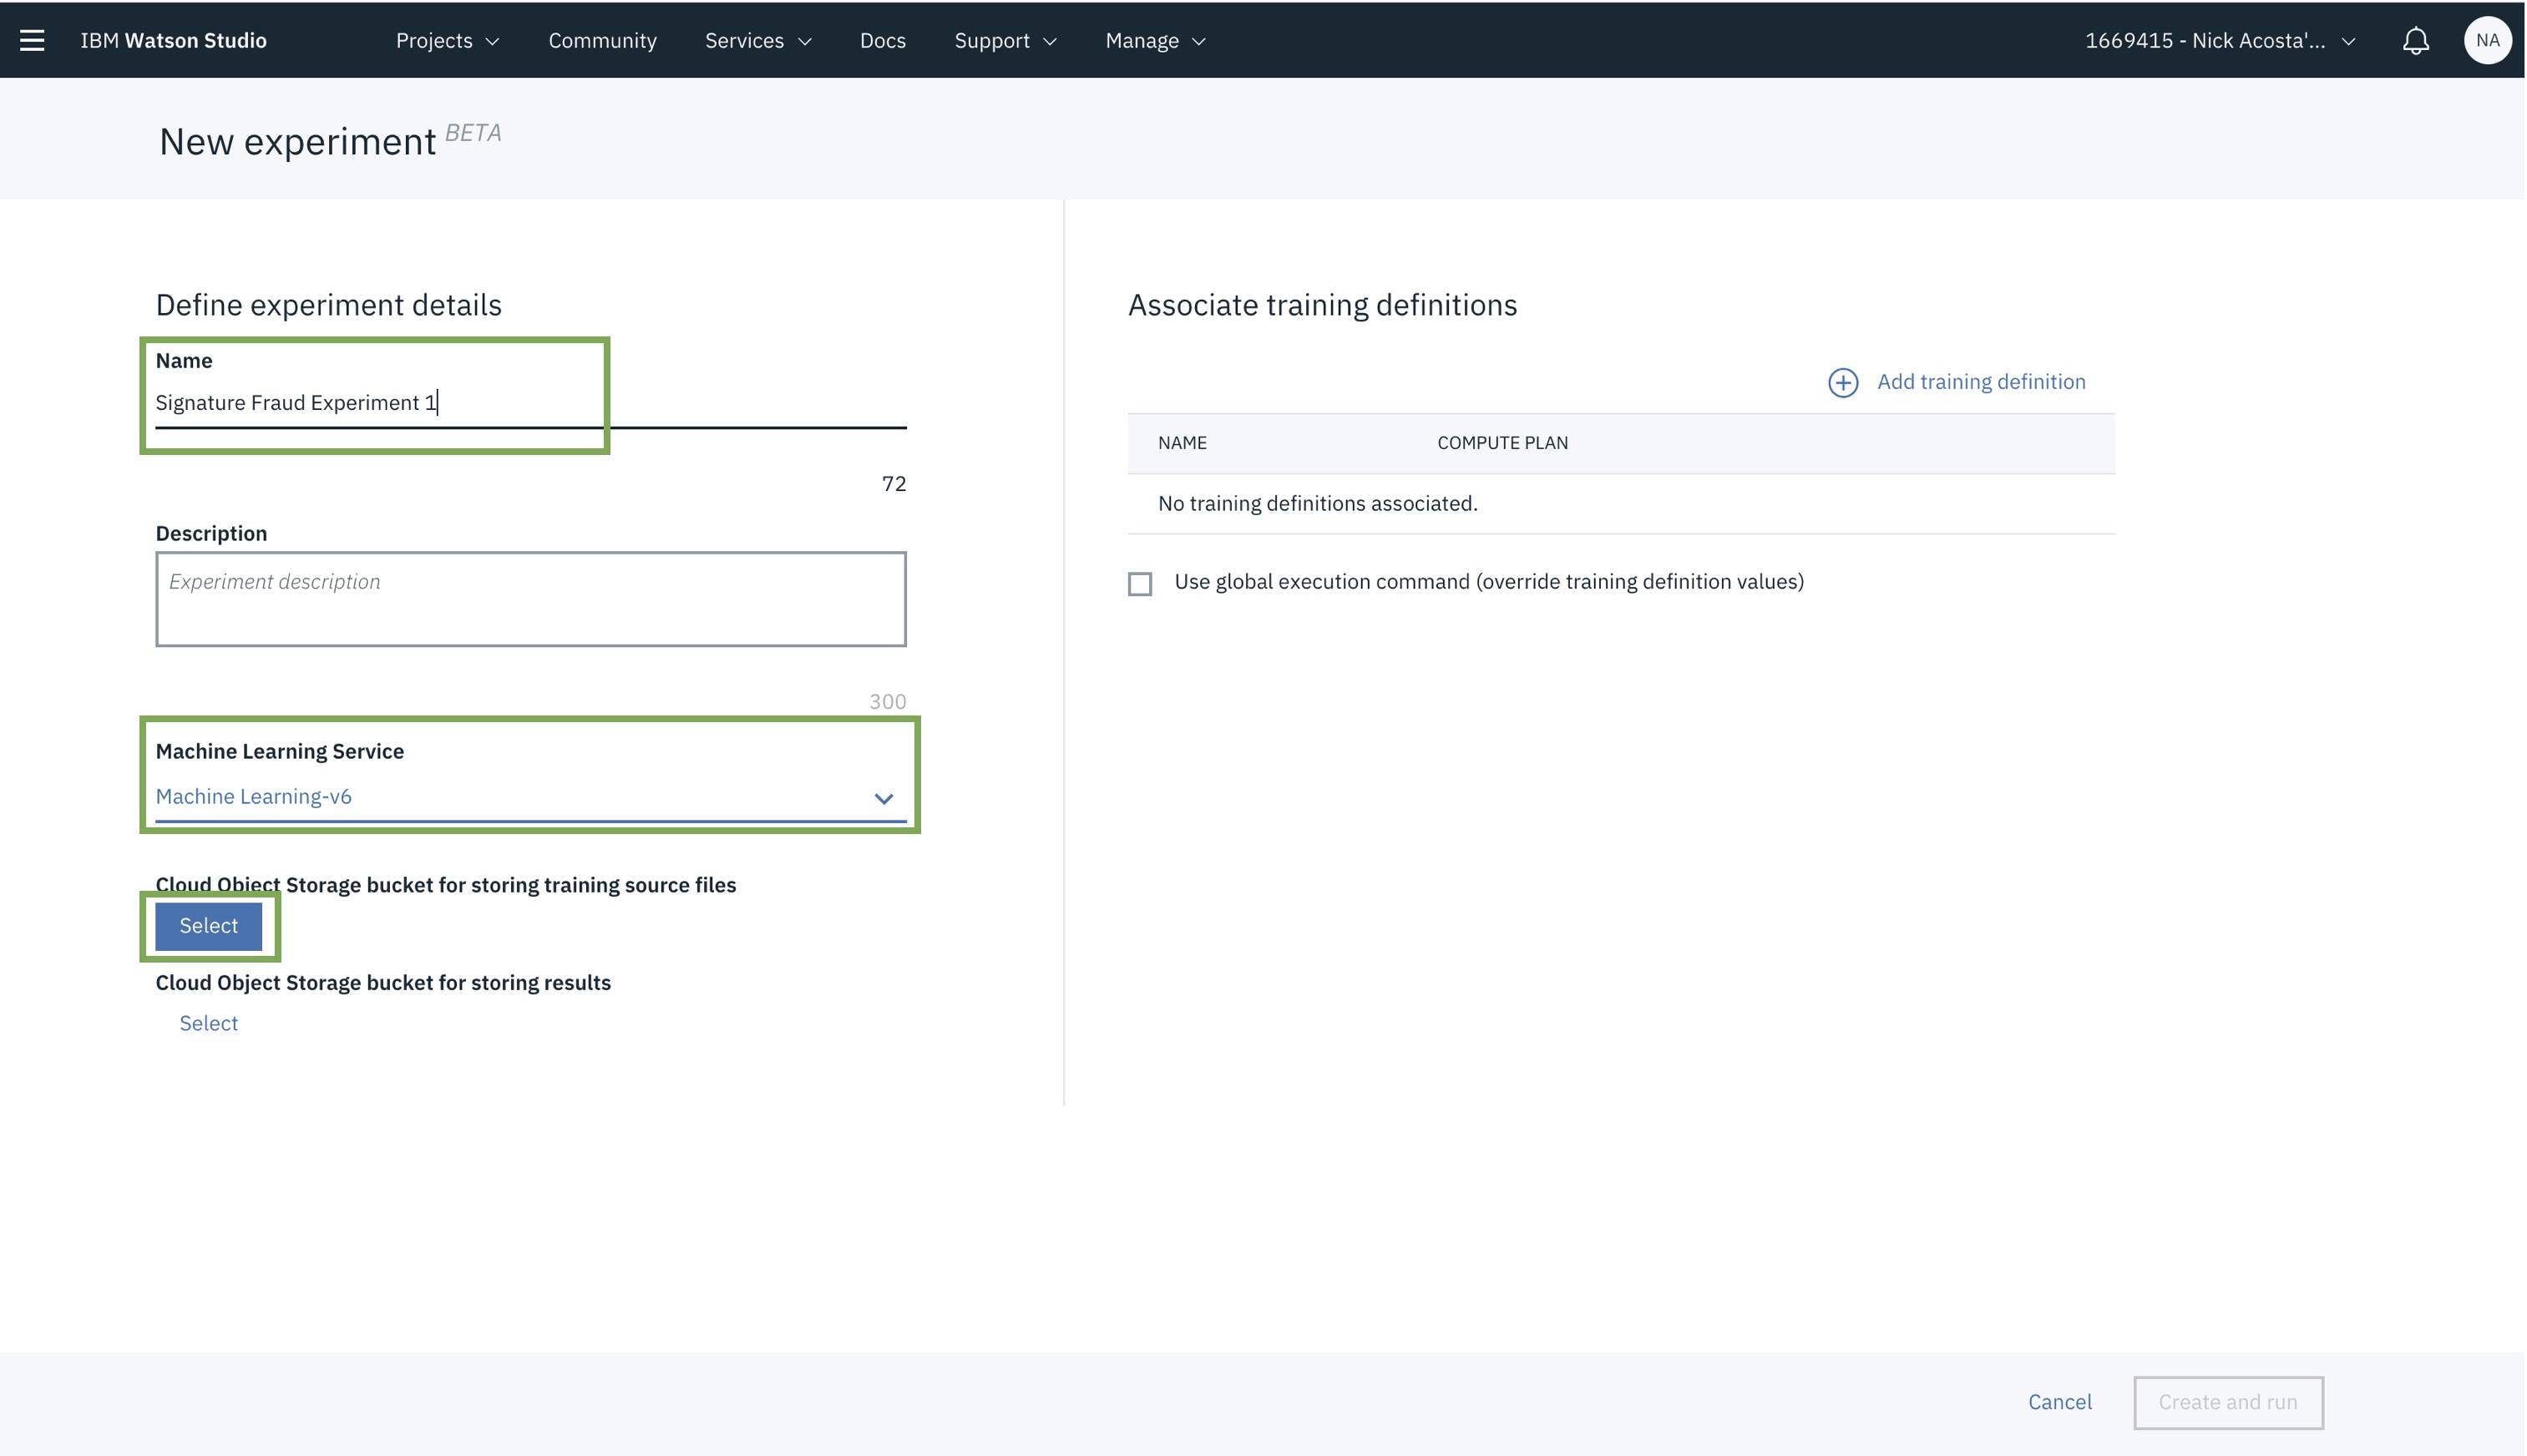Click the COMPUTE PLAN column header
Viewport: 2527px width, 1456px height.
[1502, 443]
